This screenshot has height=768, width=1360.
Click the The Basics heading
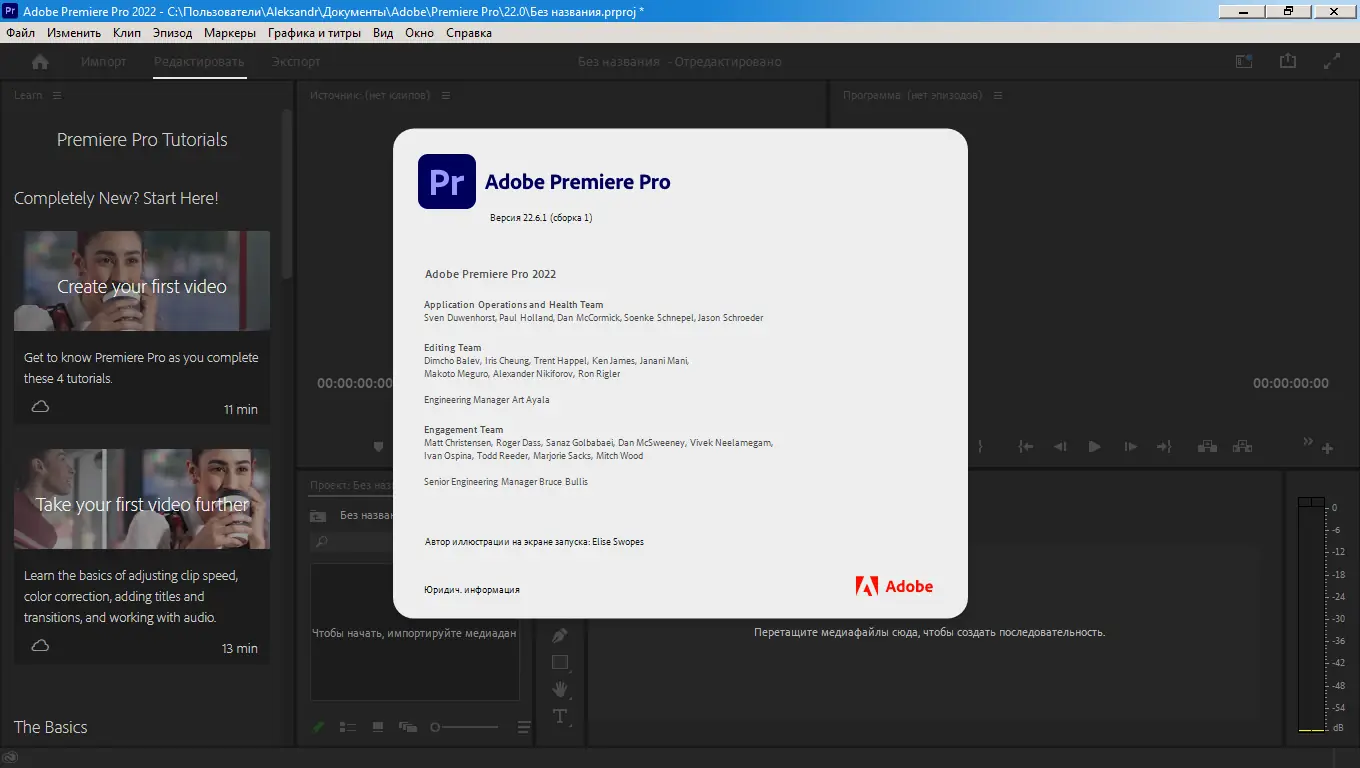point(51,727)
